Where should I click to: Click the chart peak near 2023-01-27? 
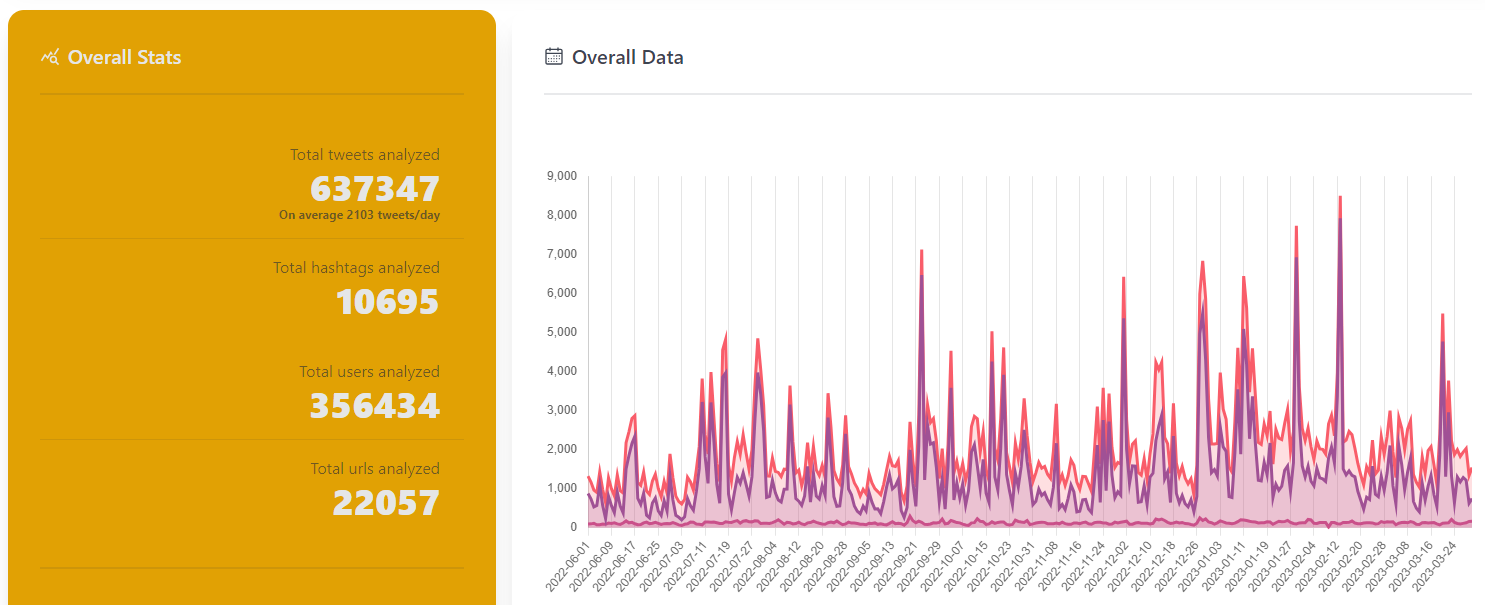click(1296, 226)
